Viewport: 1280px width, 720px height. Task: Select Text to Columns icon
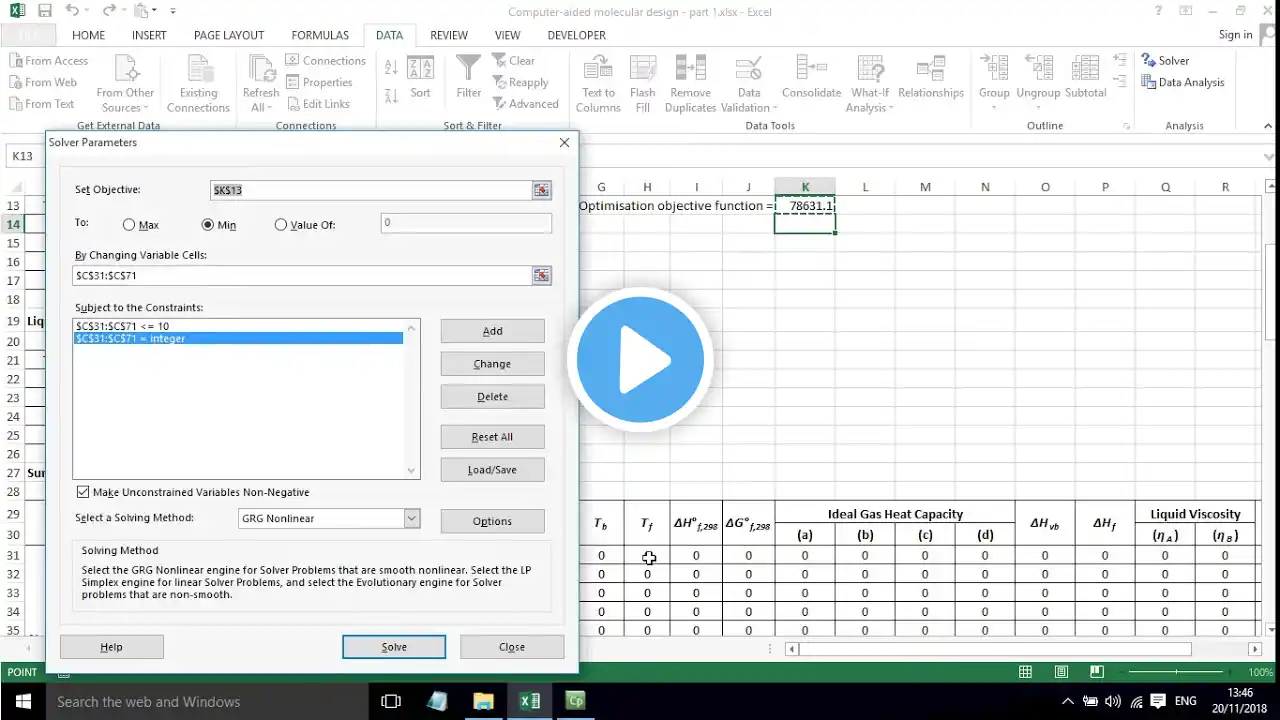(598, 69)
